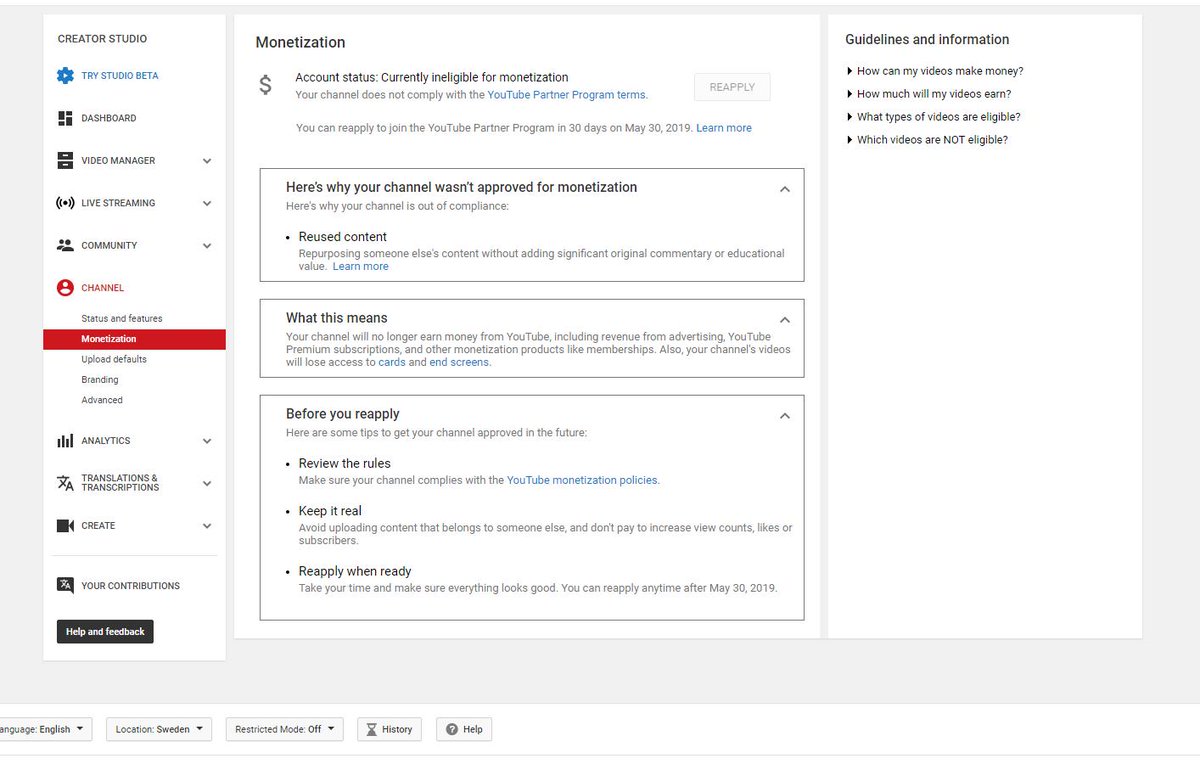Viewport: 1200px width, 764px height.
Task: Click the Dashboard grid icon
Action: click(x=65, y=118)
